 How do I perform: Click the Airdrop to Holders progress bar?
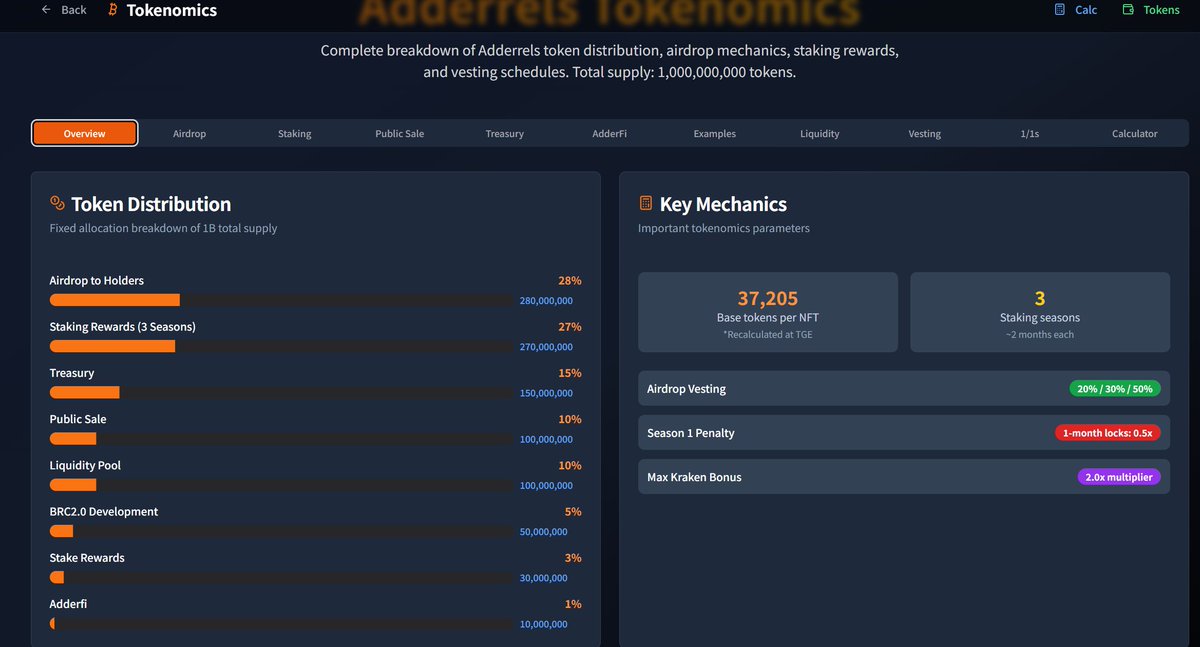point(281,300)
